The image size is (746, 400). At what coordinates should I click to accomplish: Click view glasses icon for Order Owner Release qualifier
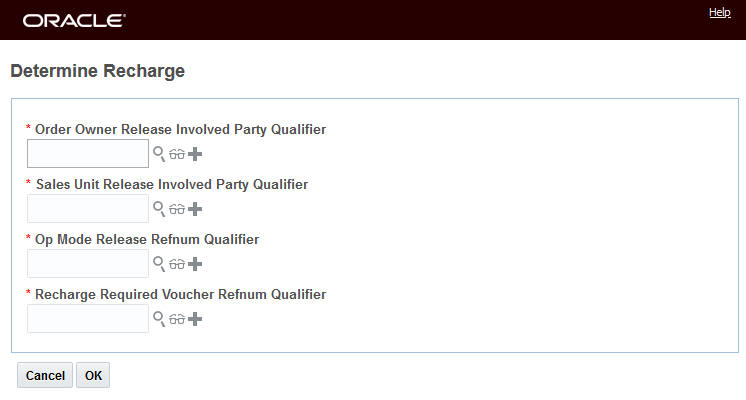pyautogui.click(x=177, y=154)
